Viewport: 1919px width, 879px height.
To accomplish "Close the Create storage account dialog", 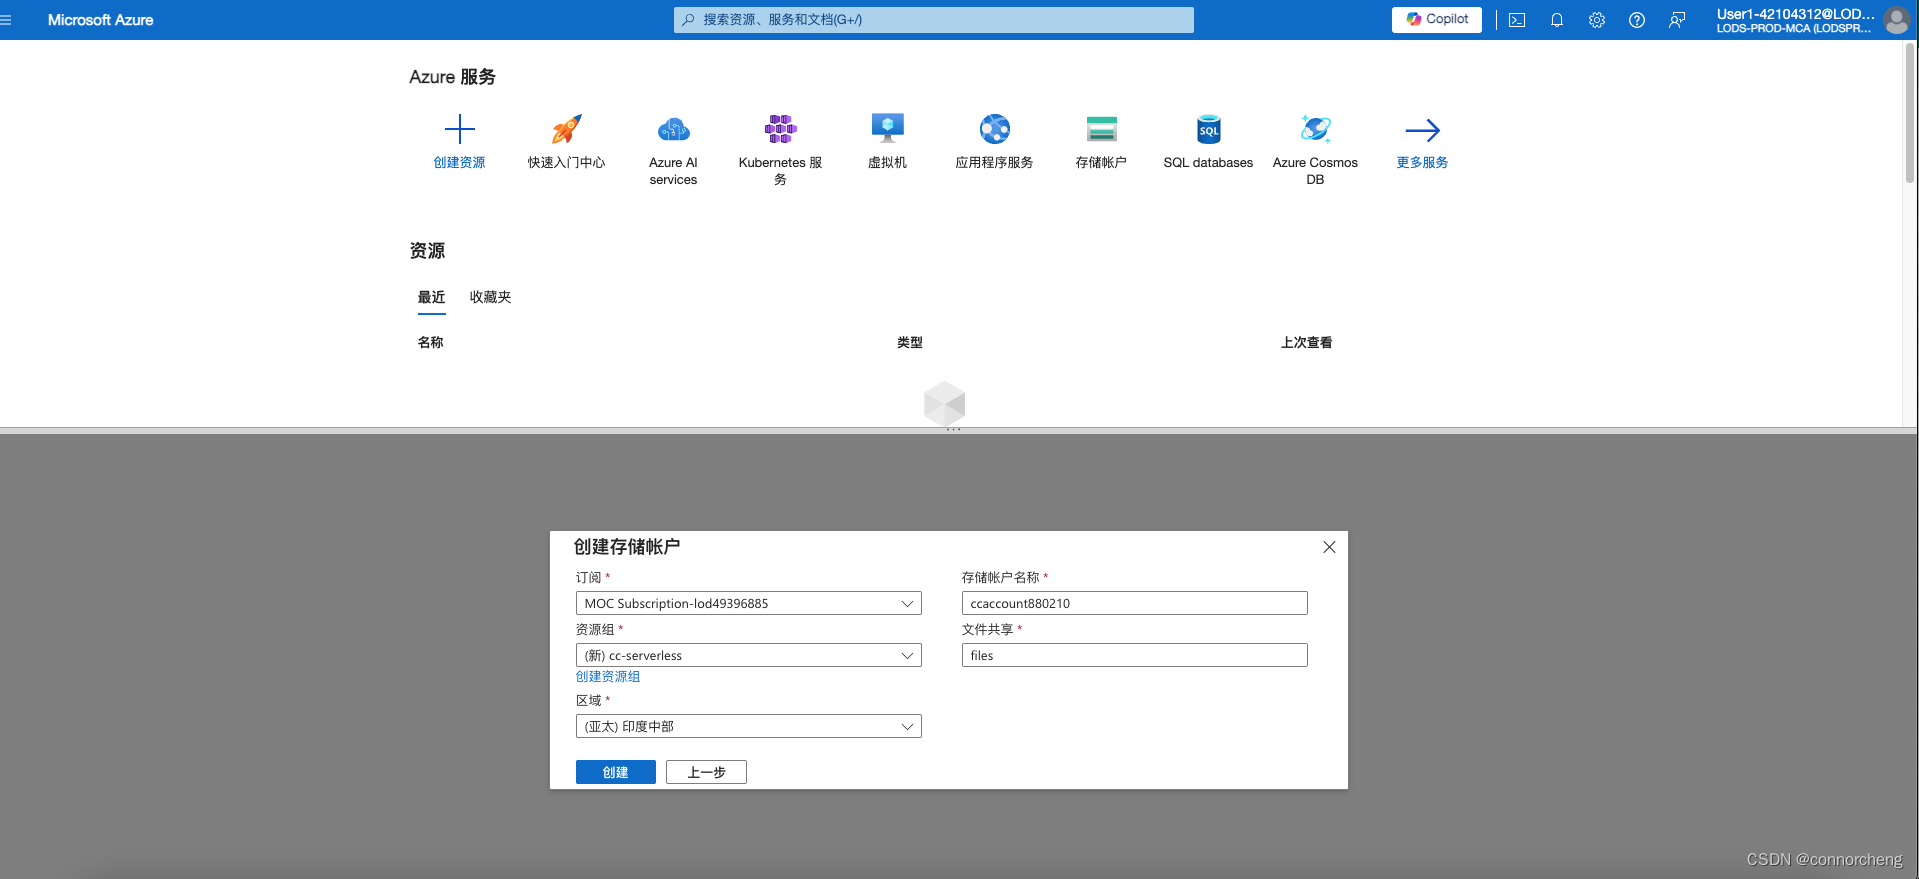I will tap(1329, 547).
